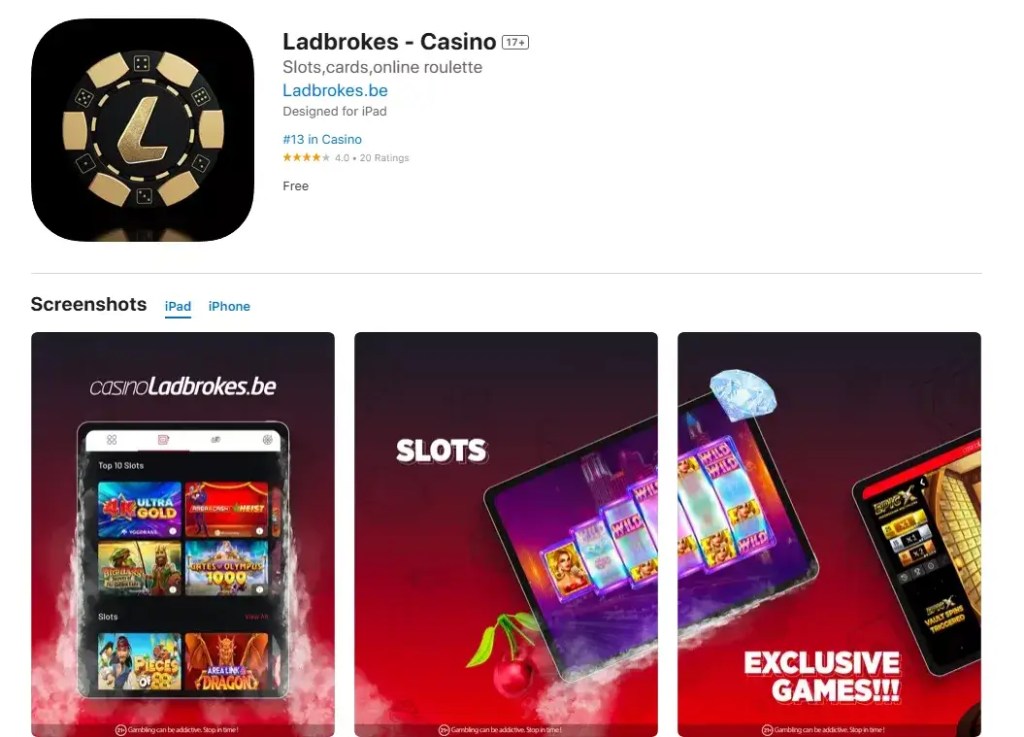Click the Screenshots section heading

[x=89, y=304]
